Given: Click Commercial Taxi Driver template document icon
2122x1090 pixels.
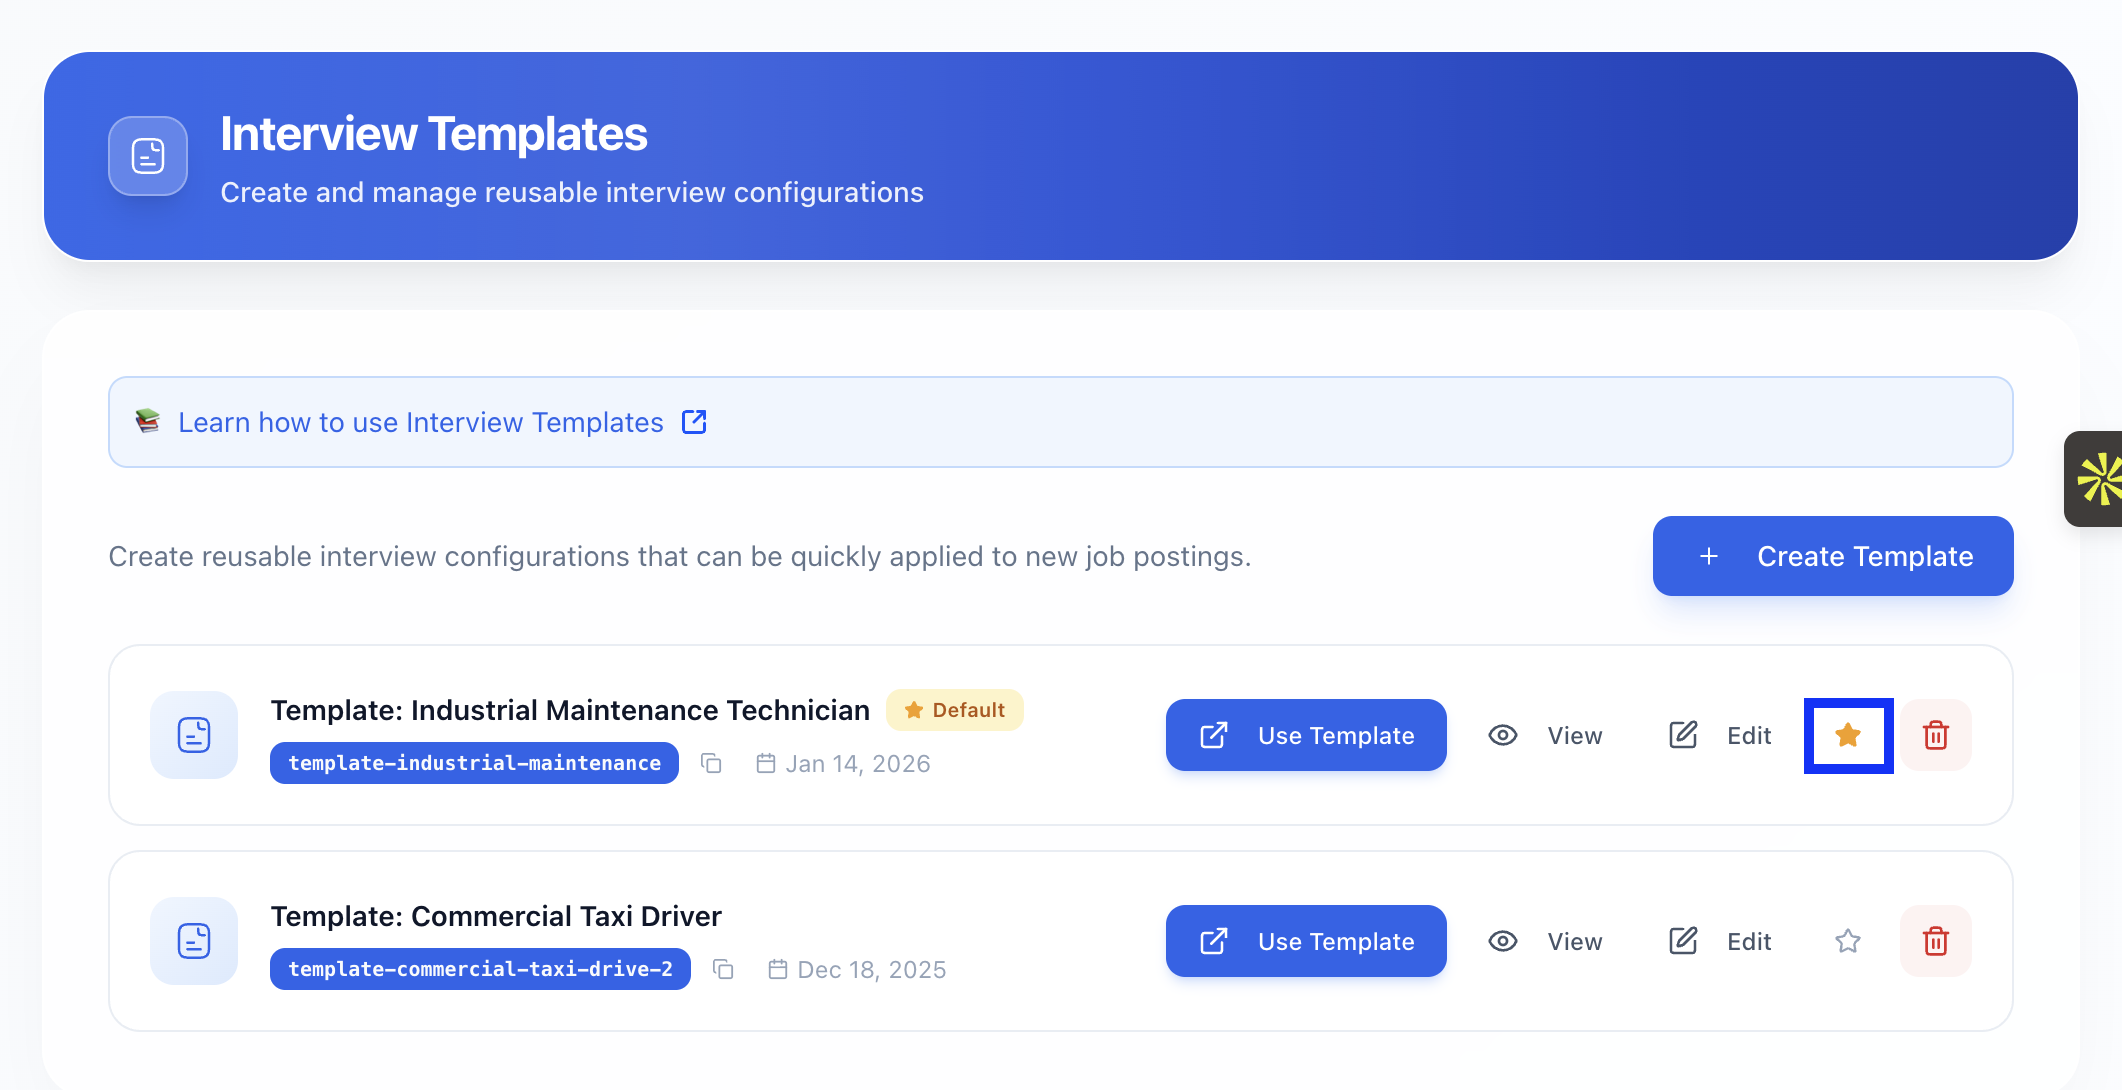Looking at the screenshot, I should click(x=194, y=941).
